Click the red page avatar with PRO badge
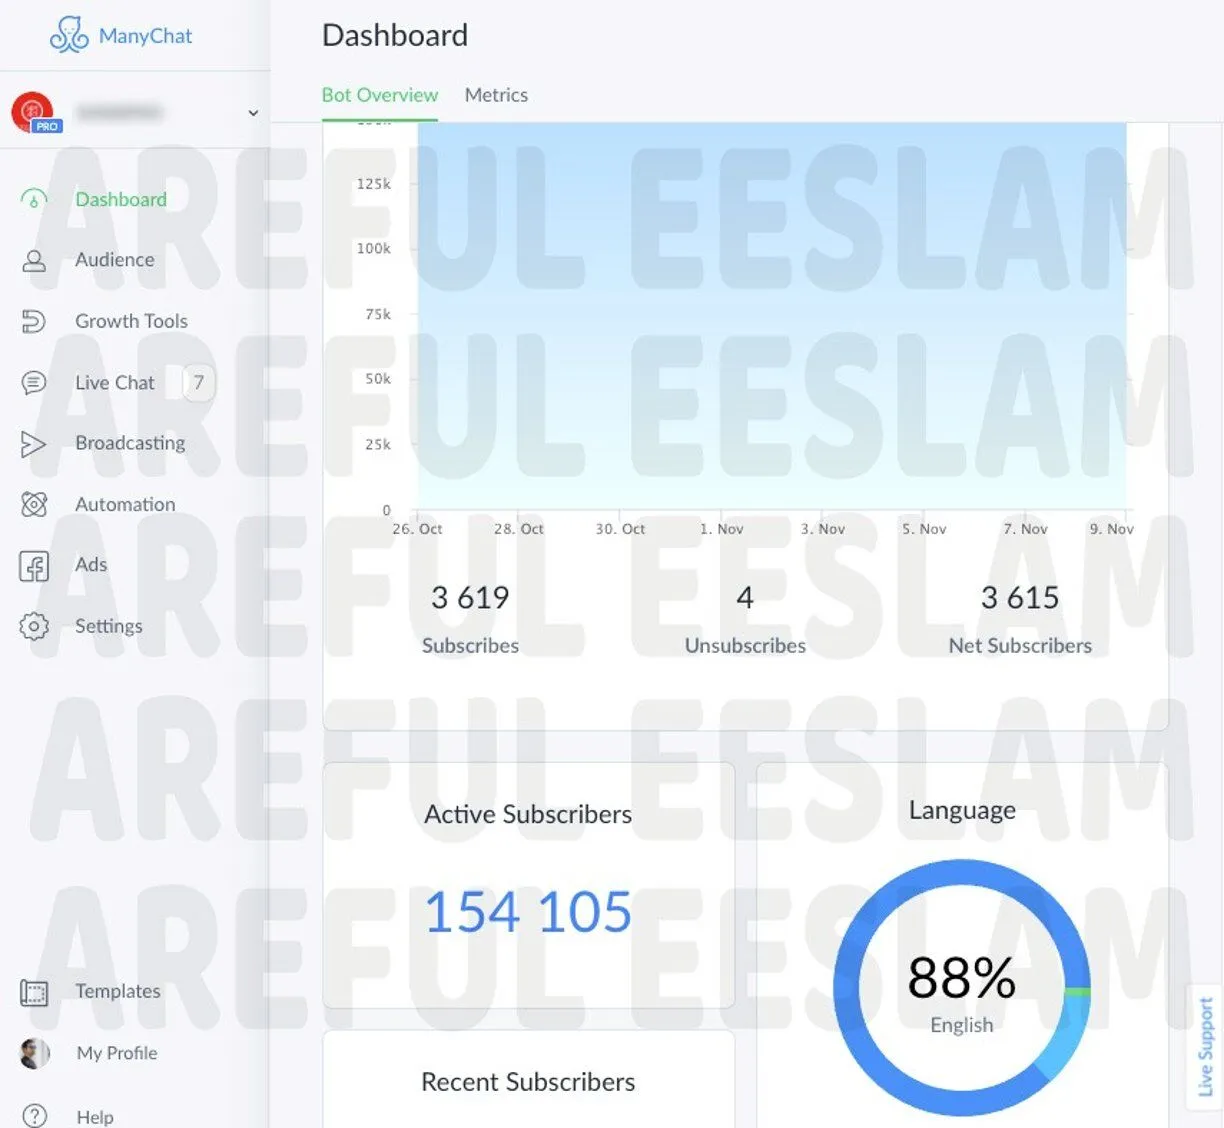The height and width of the screenshot is (1128, 1224). [35, 112]
